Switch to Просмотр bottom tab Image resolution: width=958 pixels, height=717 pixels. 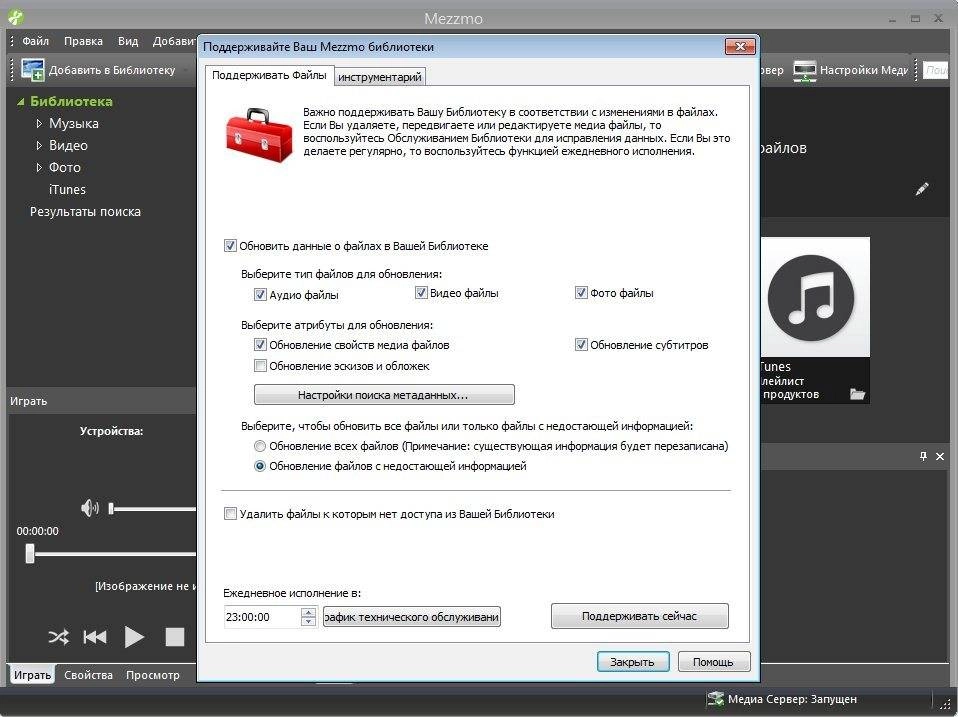click(153, 675)
